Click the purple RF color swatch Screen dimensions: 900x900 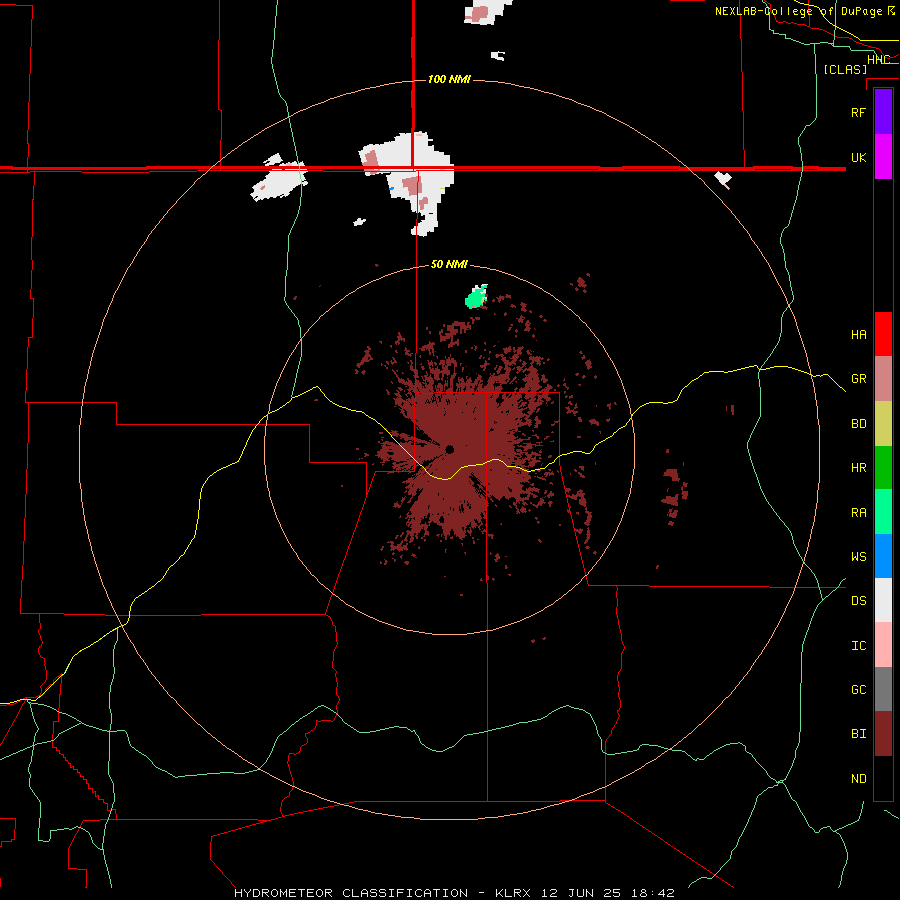(x=883, y=111)
